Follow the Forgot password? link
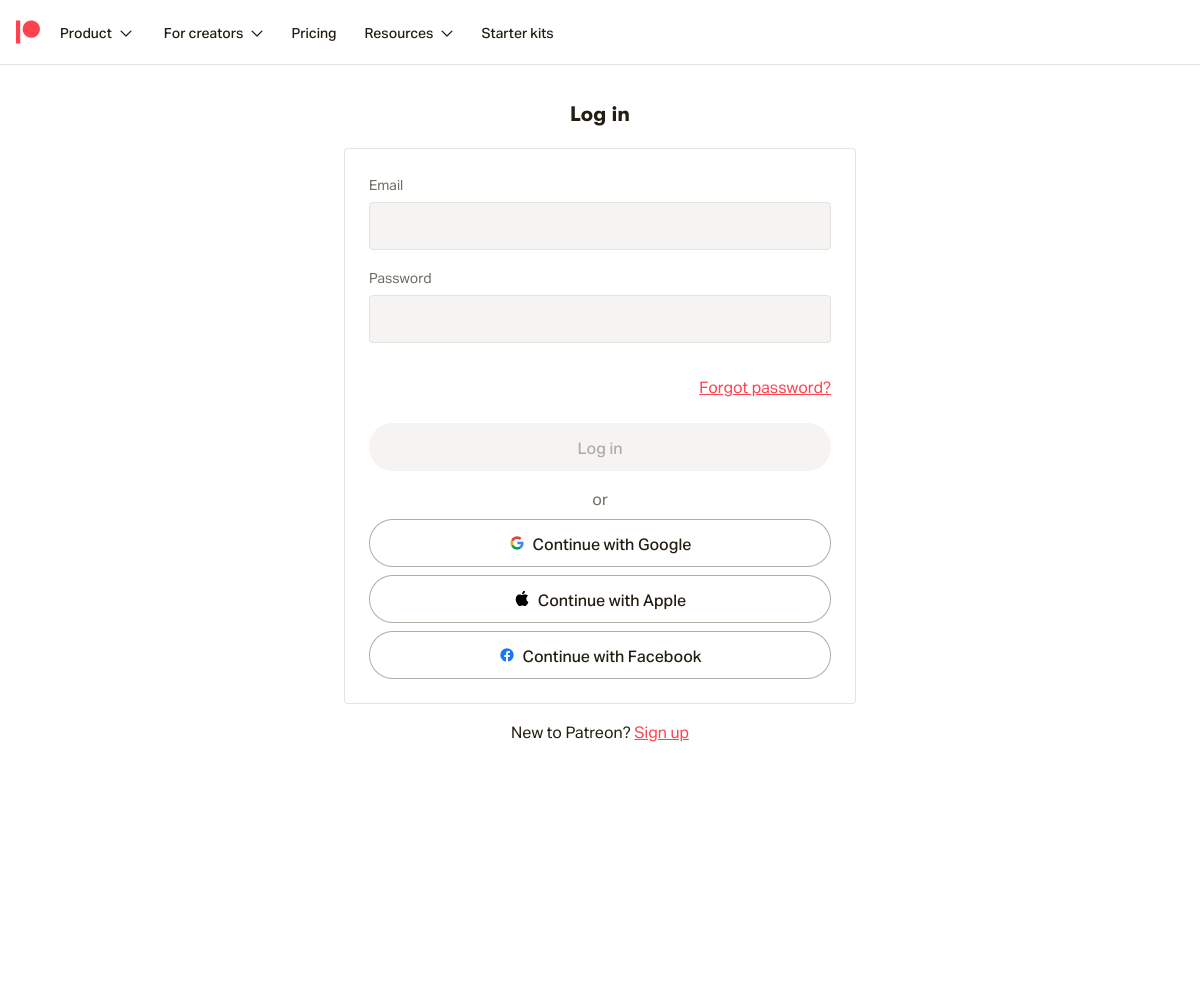Viewport: 1200px width, 1000px height. pos(765,387)
